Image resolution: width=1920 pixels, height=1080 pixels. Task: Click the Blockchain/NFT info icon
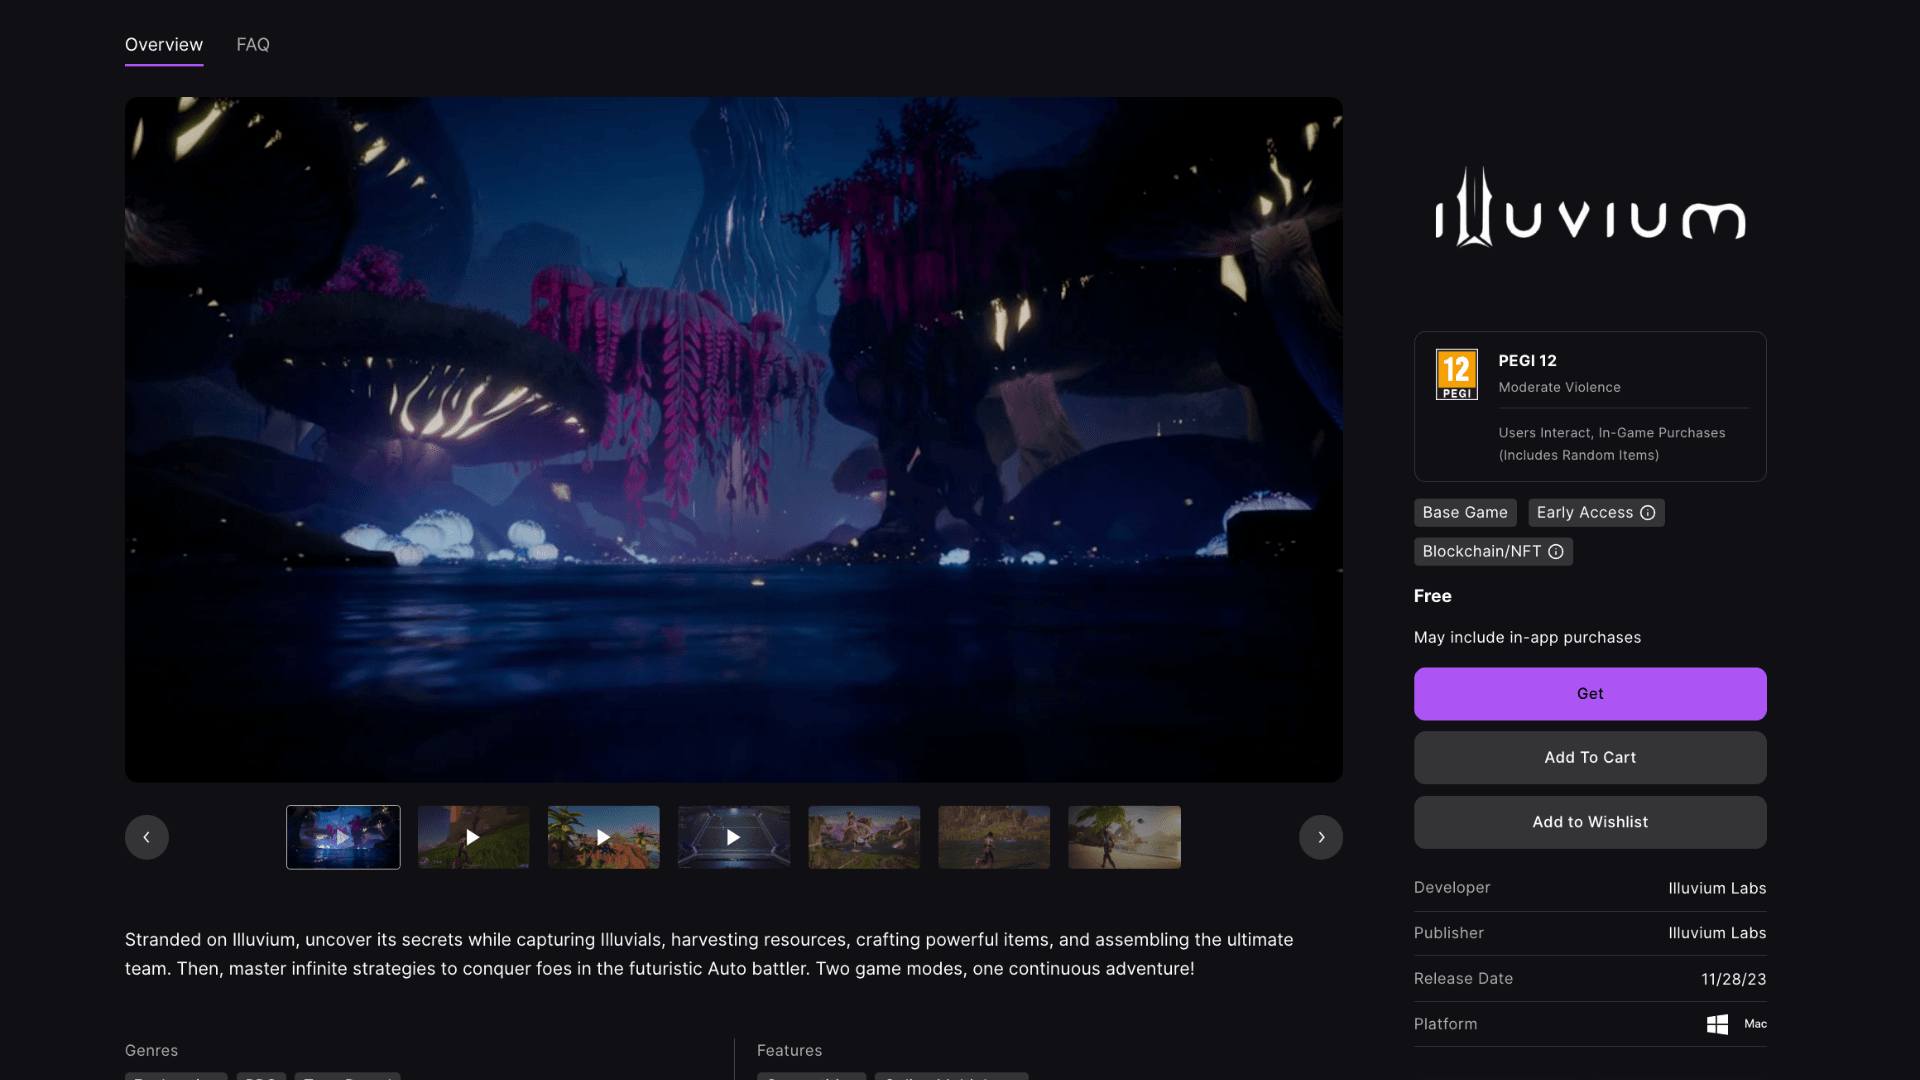(x=1556, y=552)
